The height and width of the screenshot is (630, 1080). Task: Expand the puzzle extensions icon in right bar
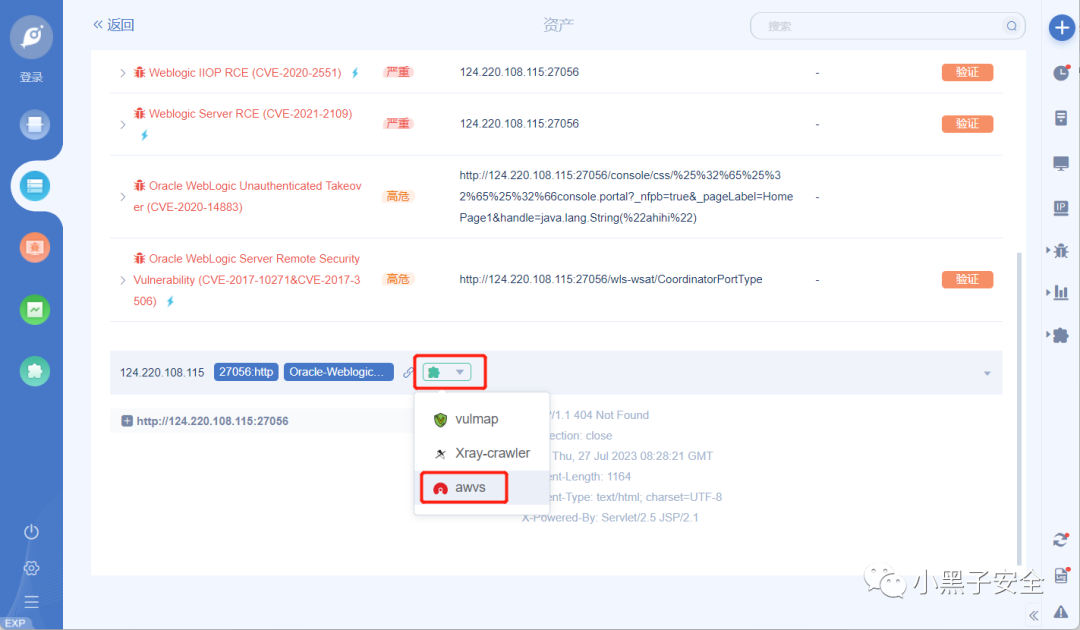pyautogui.click(x=1060, y=335)
